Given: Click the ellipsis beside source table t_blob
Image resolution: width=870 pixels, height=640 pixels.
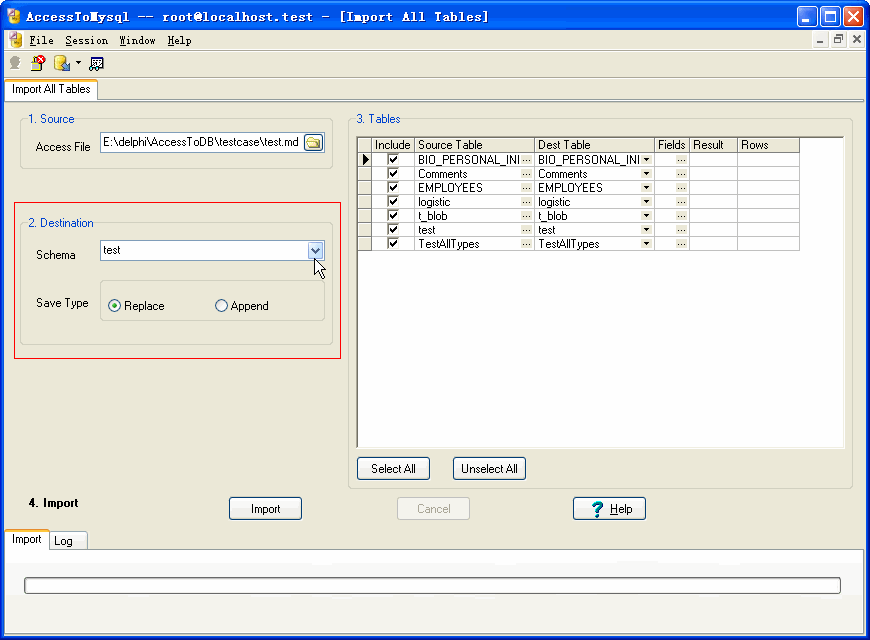Looking at the screenshot, I should (x=526, y=215).
